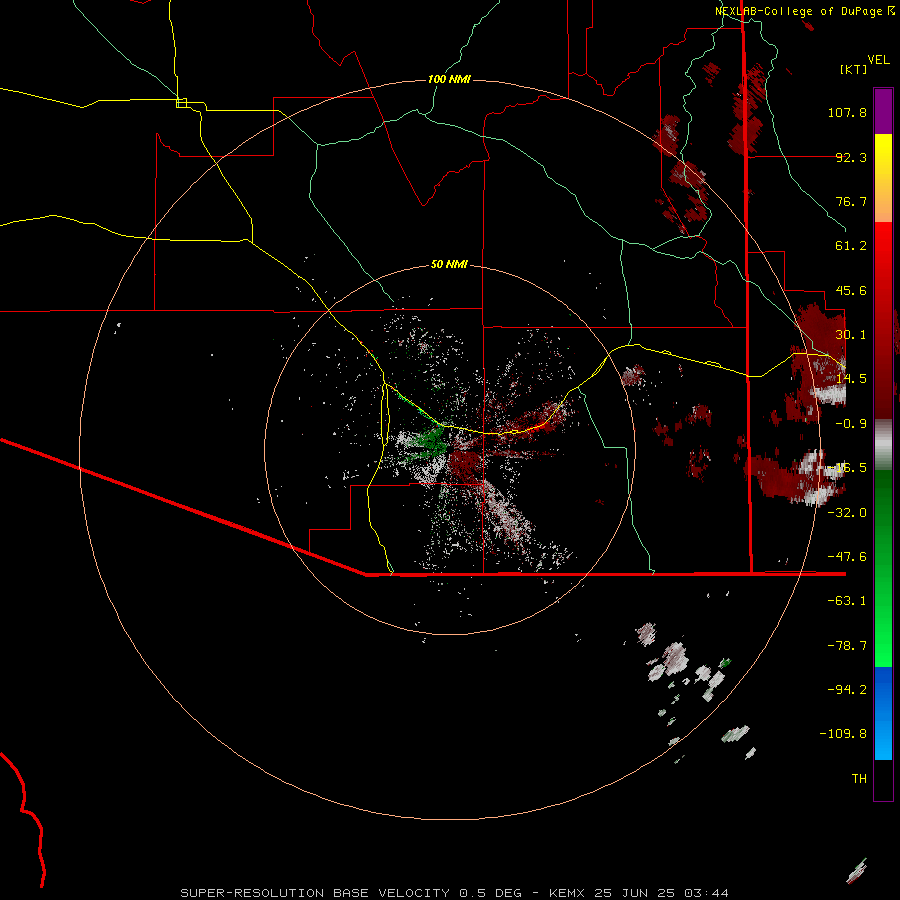The image size is (900, 900).
Task: Select the -0.9 velocity legend value
Action: click(x=851, y=424)
